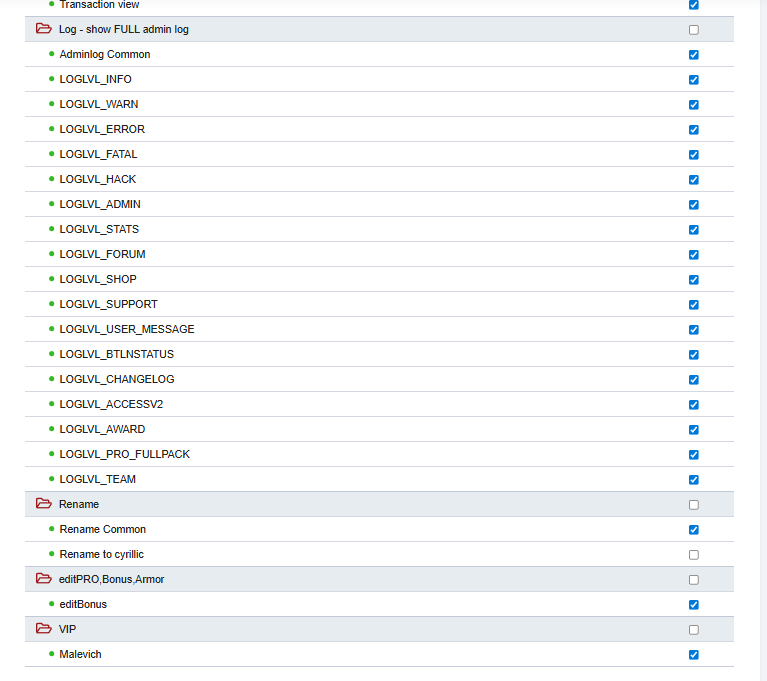This screenshot has width=767, height=681.
Task: Click the LOGLVL_SUPPORT label
Action: click(x=109, y=304)
